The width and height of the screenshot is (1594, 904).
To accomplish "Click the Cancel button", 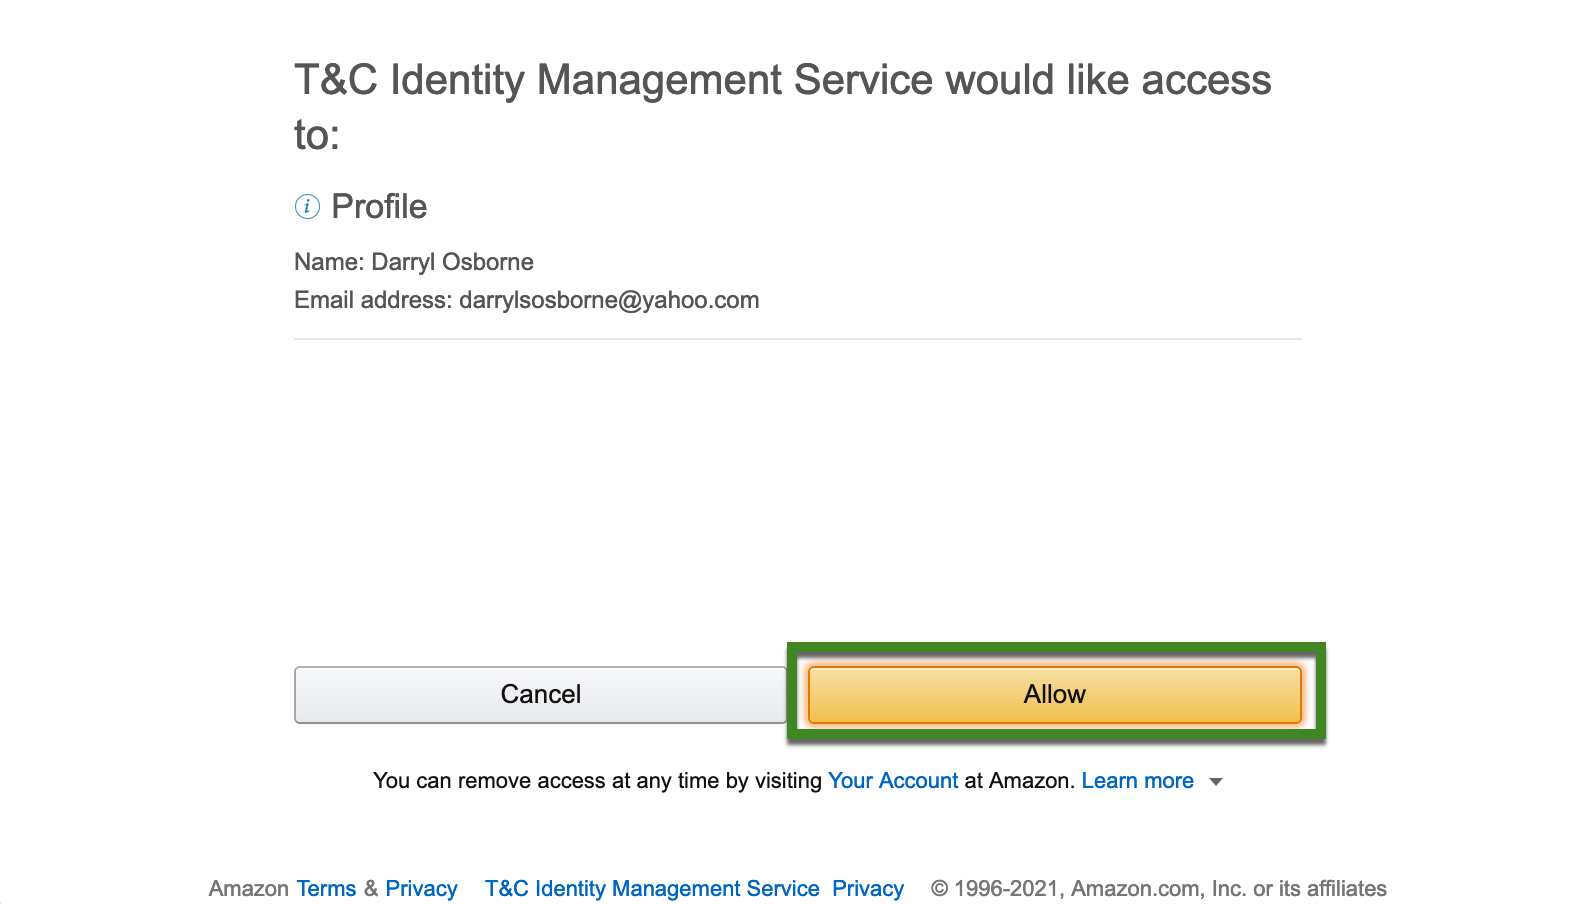I will (540, 694).
